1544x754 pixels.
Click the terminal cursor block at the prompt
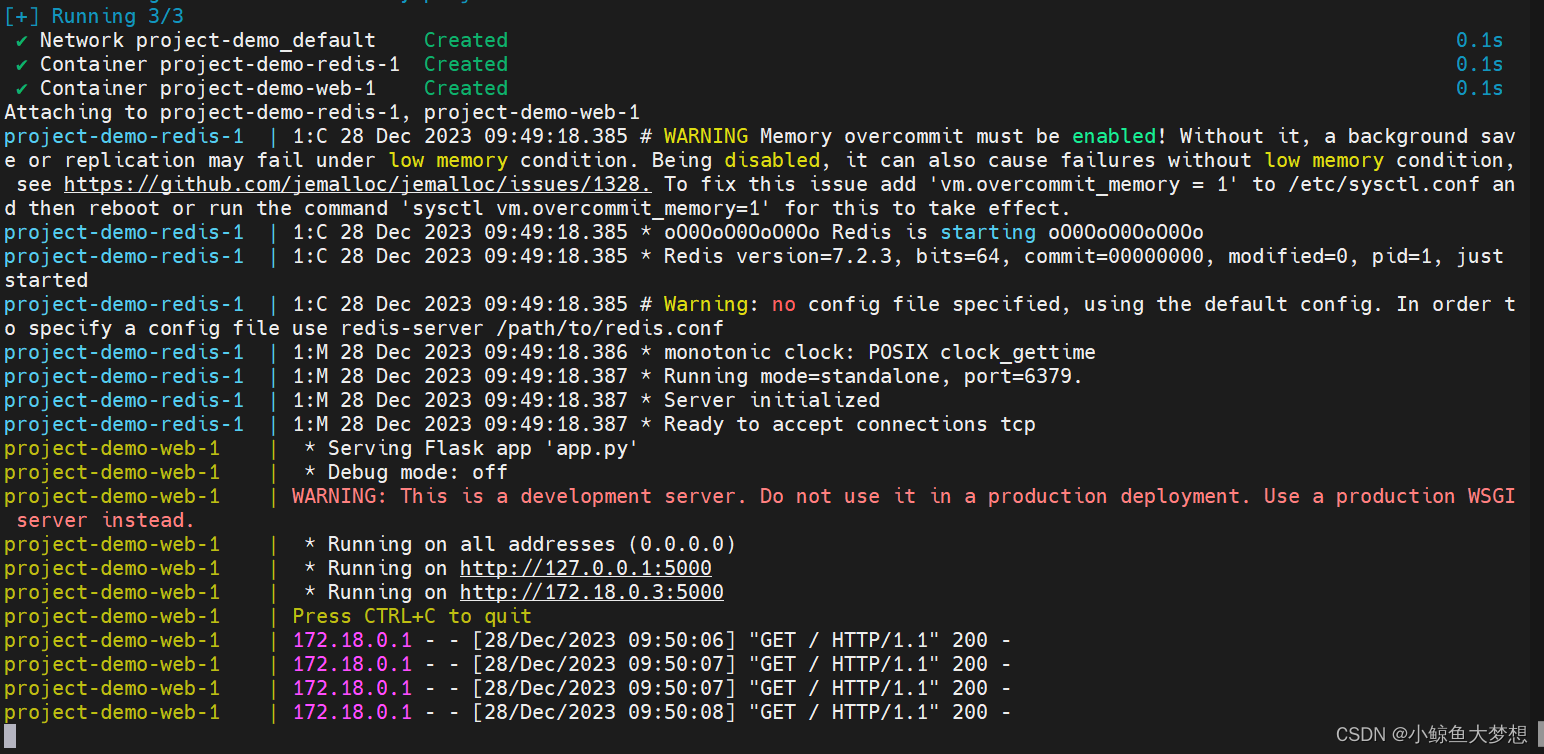pos(10,736)
